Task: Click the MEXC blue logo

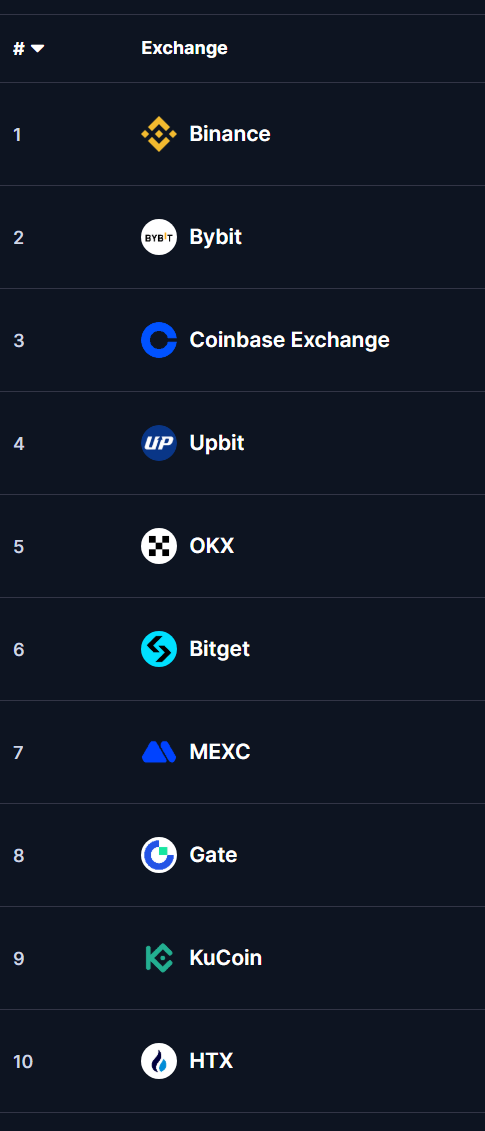Action: [159, 752]
